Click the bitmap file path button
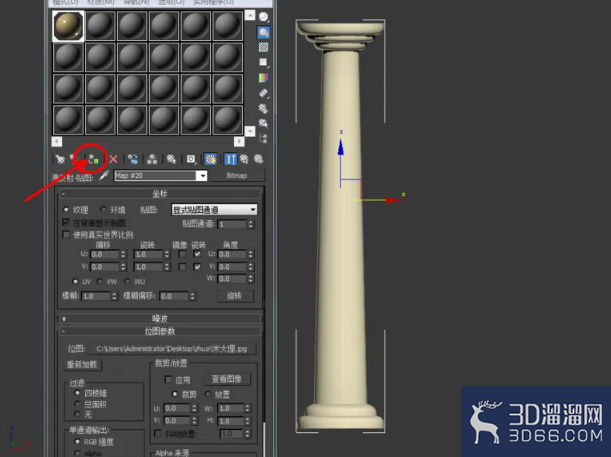Image resolution: width=611 pixels, height=457 pixels. pos(172,349)
